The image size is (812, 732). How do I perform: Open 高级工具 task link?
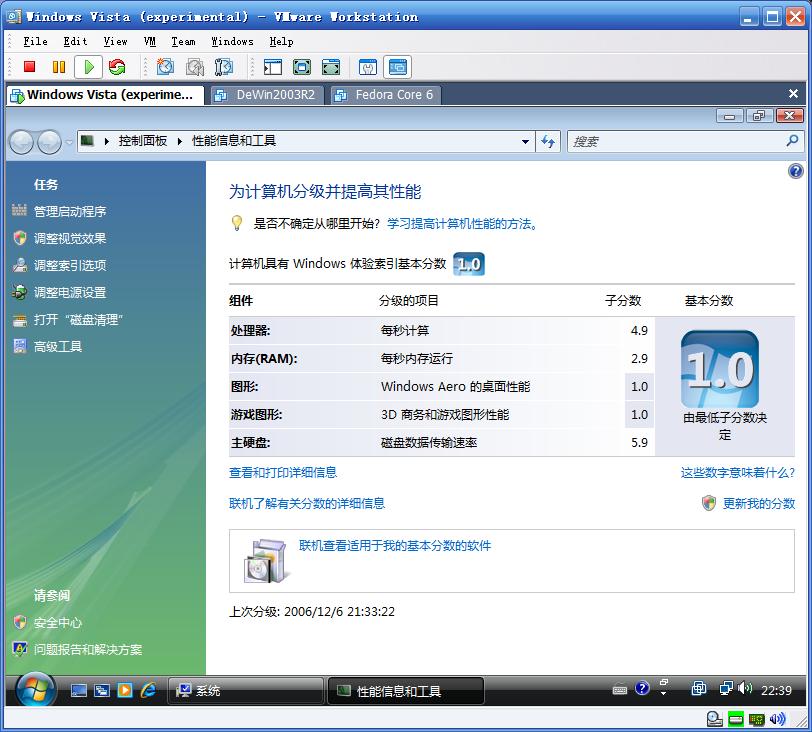tap(57, 346)
